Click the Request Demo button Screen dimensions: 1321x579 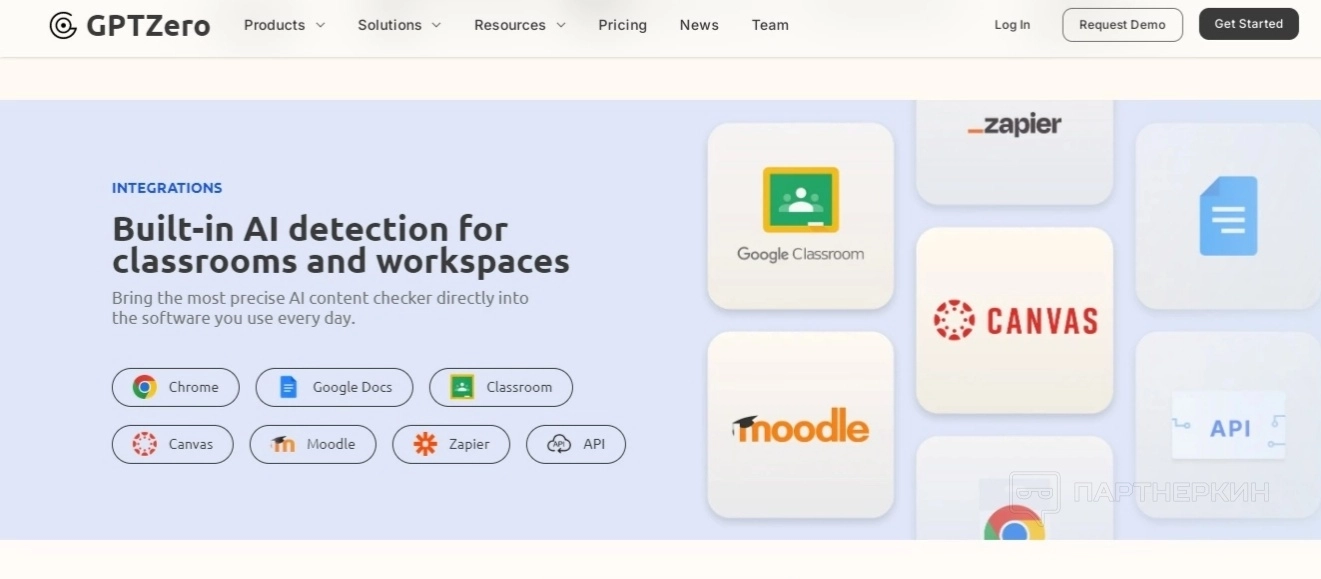click(1122, 25)
